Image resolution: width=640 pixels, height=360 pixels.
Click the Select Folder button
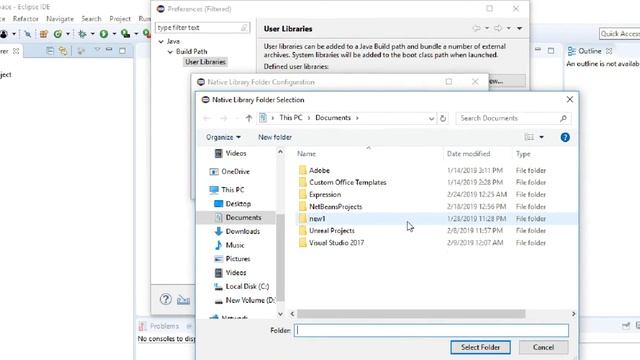coord(480,347)
